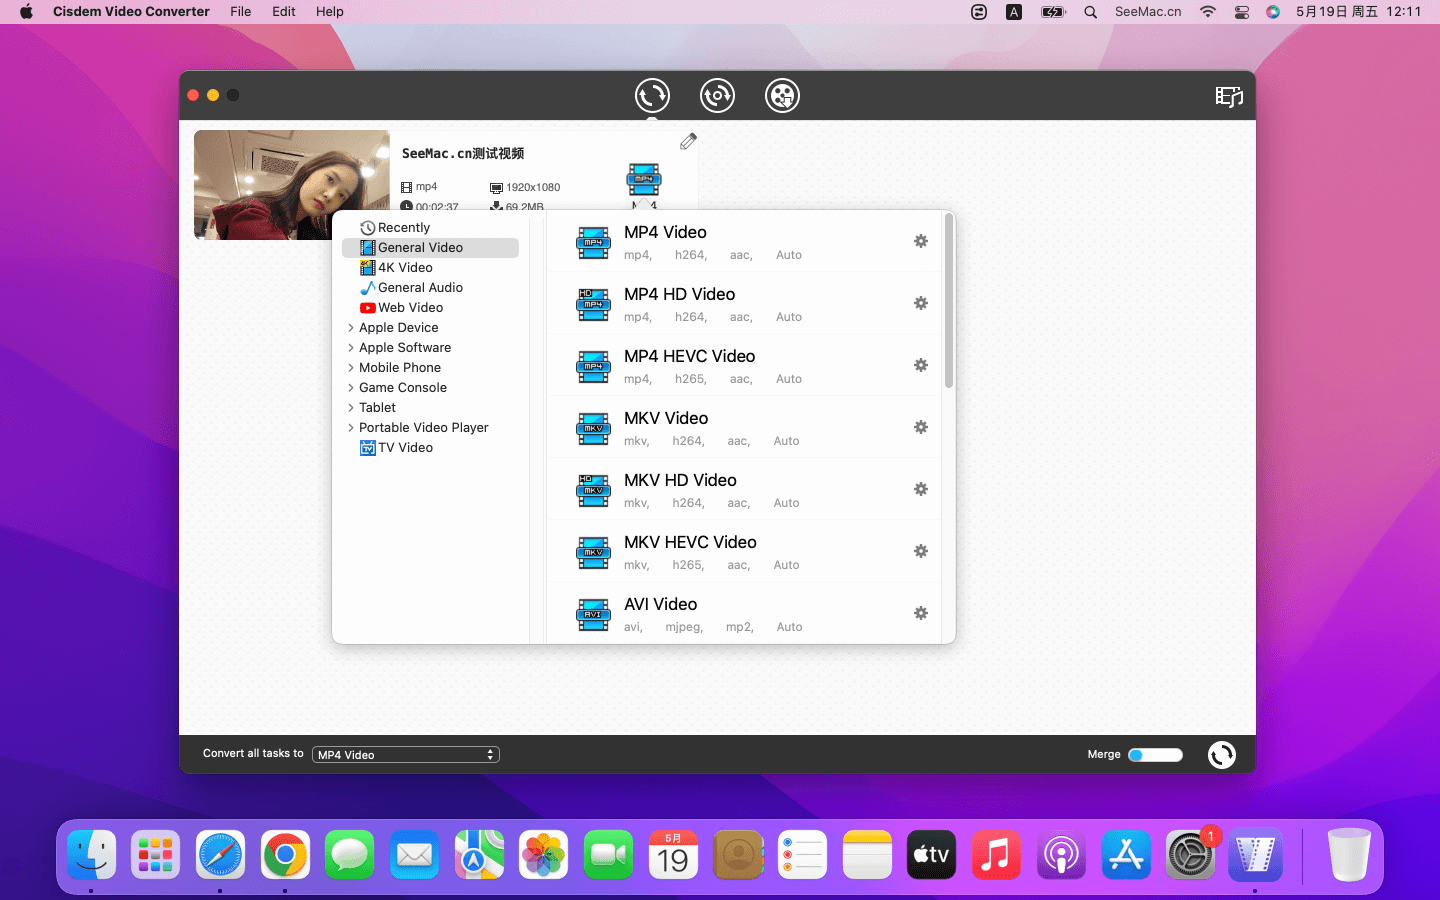Open settings gear for MP4 HD Video
Viewport: 1440px width, 900px height.
pos(920,303)
